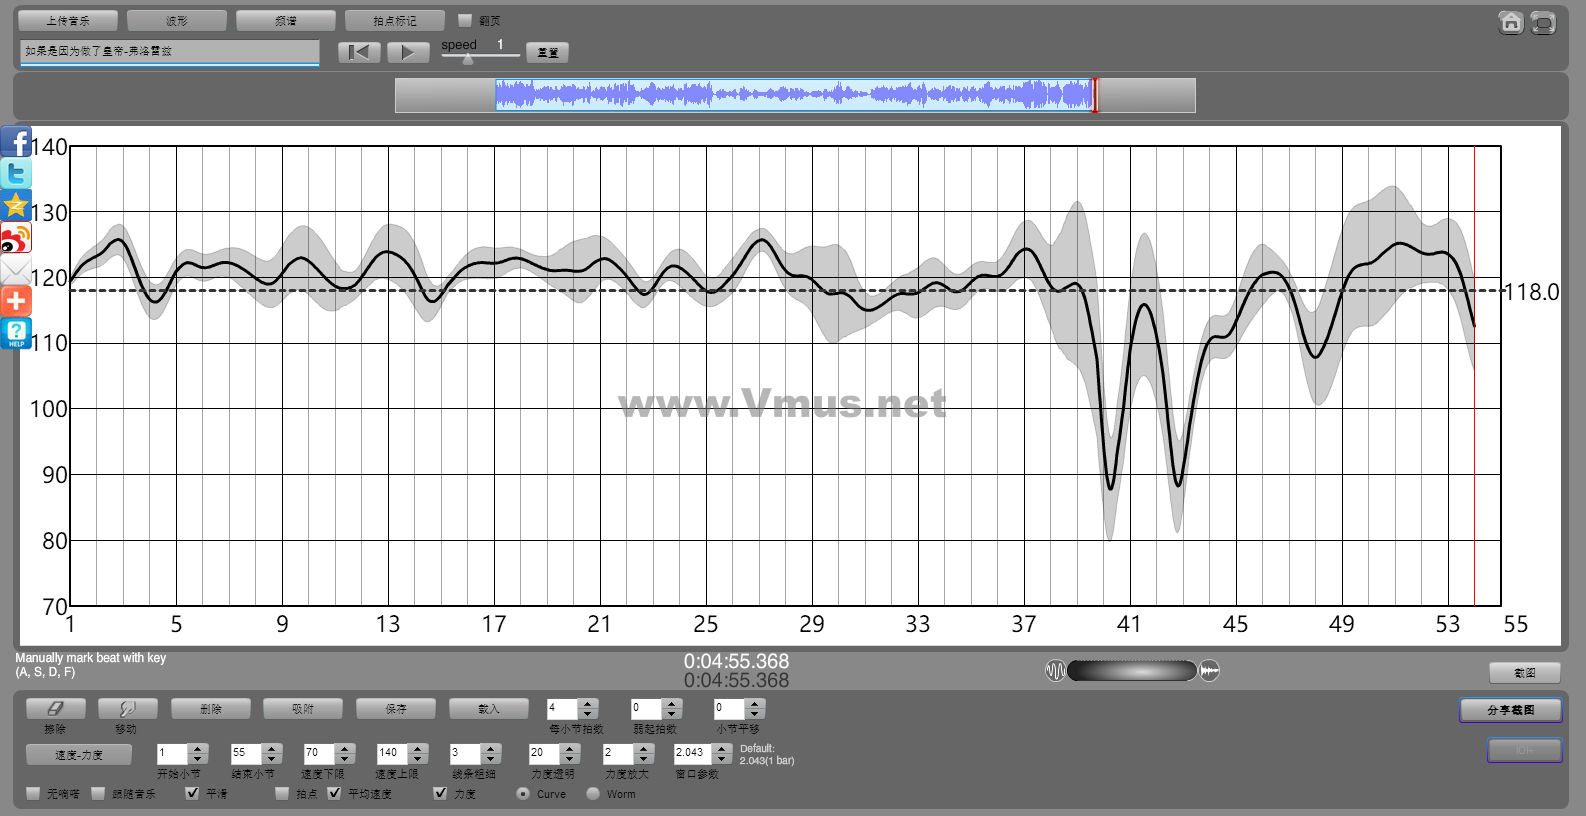Click the 上传音乐 upload music button

point(68,21)
